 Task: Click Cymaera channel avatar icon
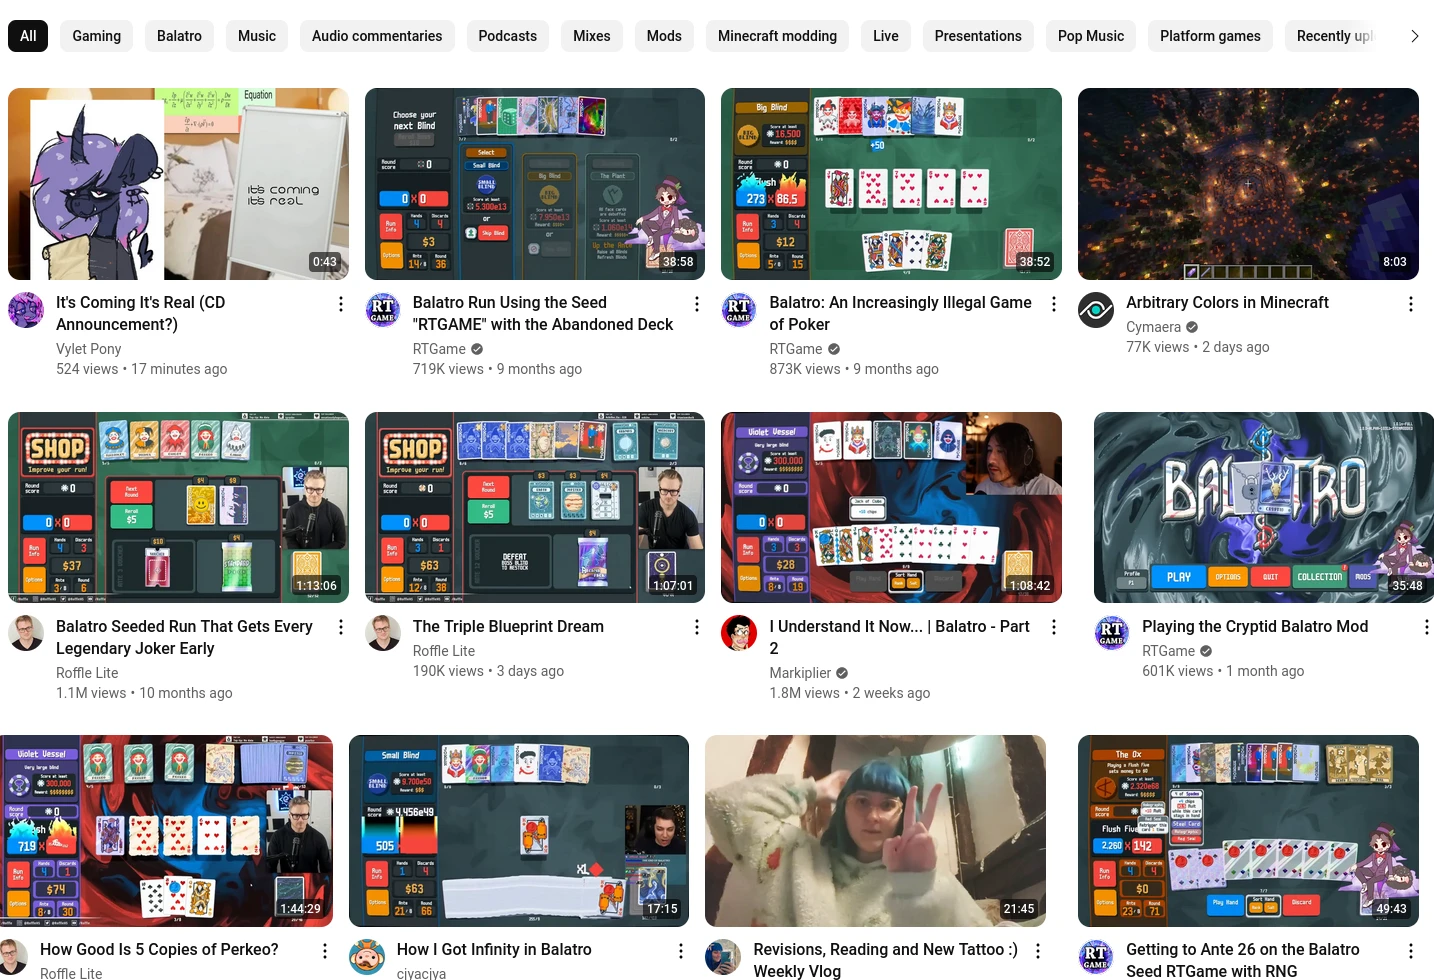point(1096,310)
